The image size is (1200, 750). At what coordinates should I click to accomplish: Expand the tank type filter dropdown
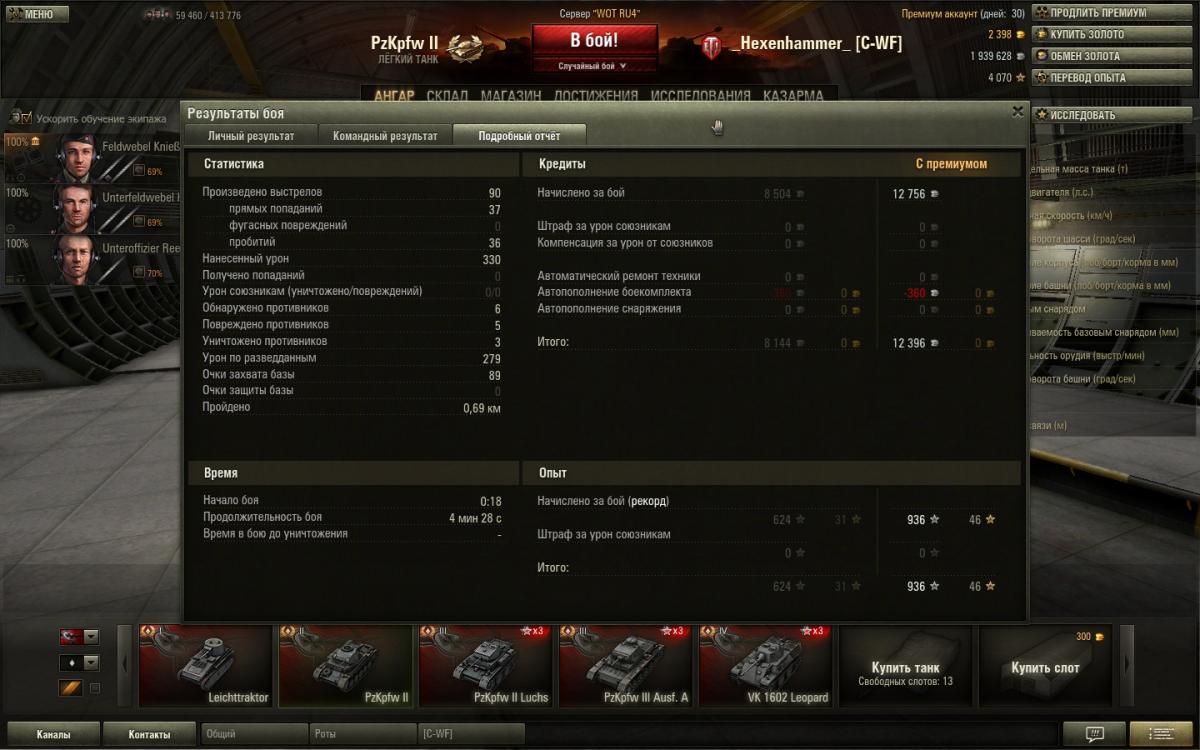pyautogui.click(x=80, y=663)
